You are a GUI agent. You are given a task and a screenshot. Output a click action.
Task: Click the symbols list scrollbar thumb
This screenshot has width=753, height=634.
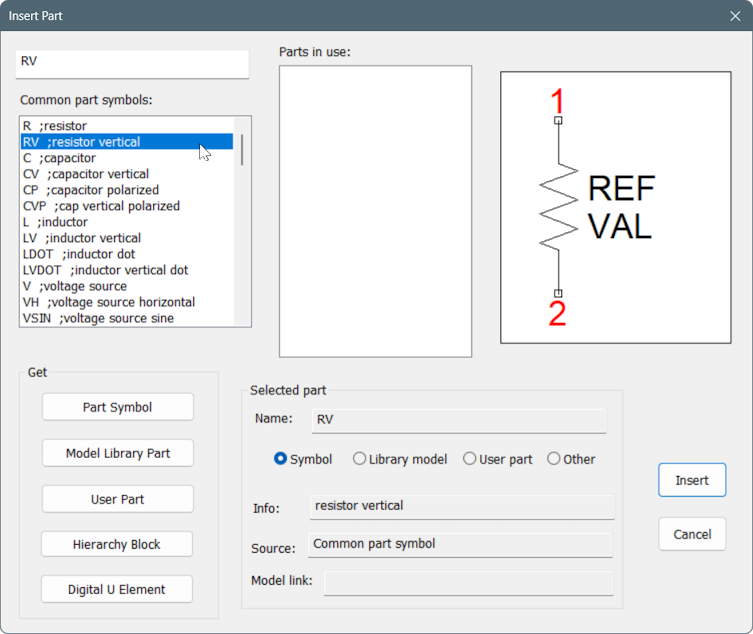pyautogui.click(x=242, y=150)
